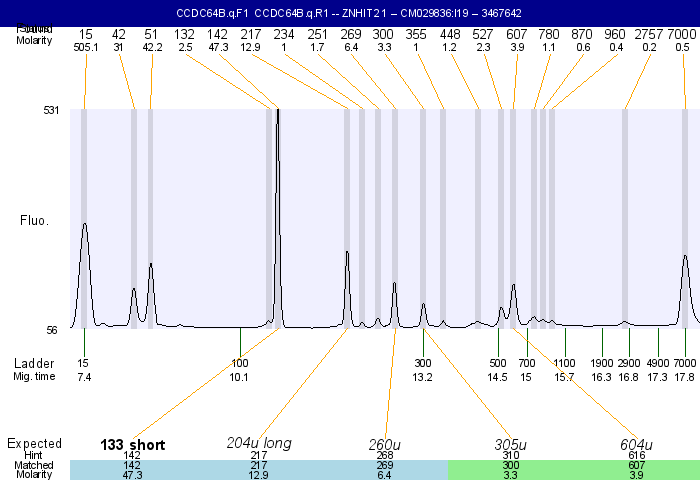Click the ladder marker labeled 4900
Viewport: 700px width, 480px height.
[658, 363]
